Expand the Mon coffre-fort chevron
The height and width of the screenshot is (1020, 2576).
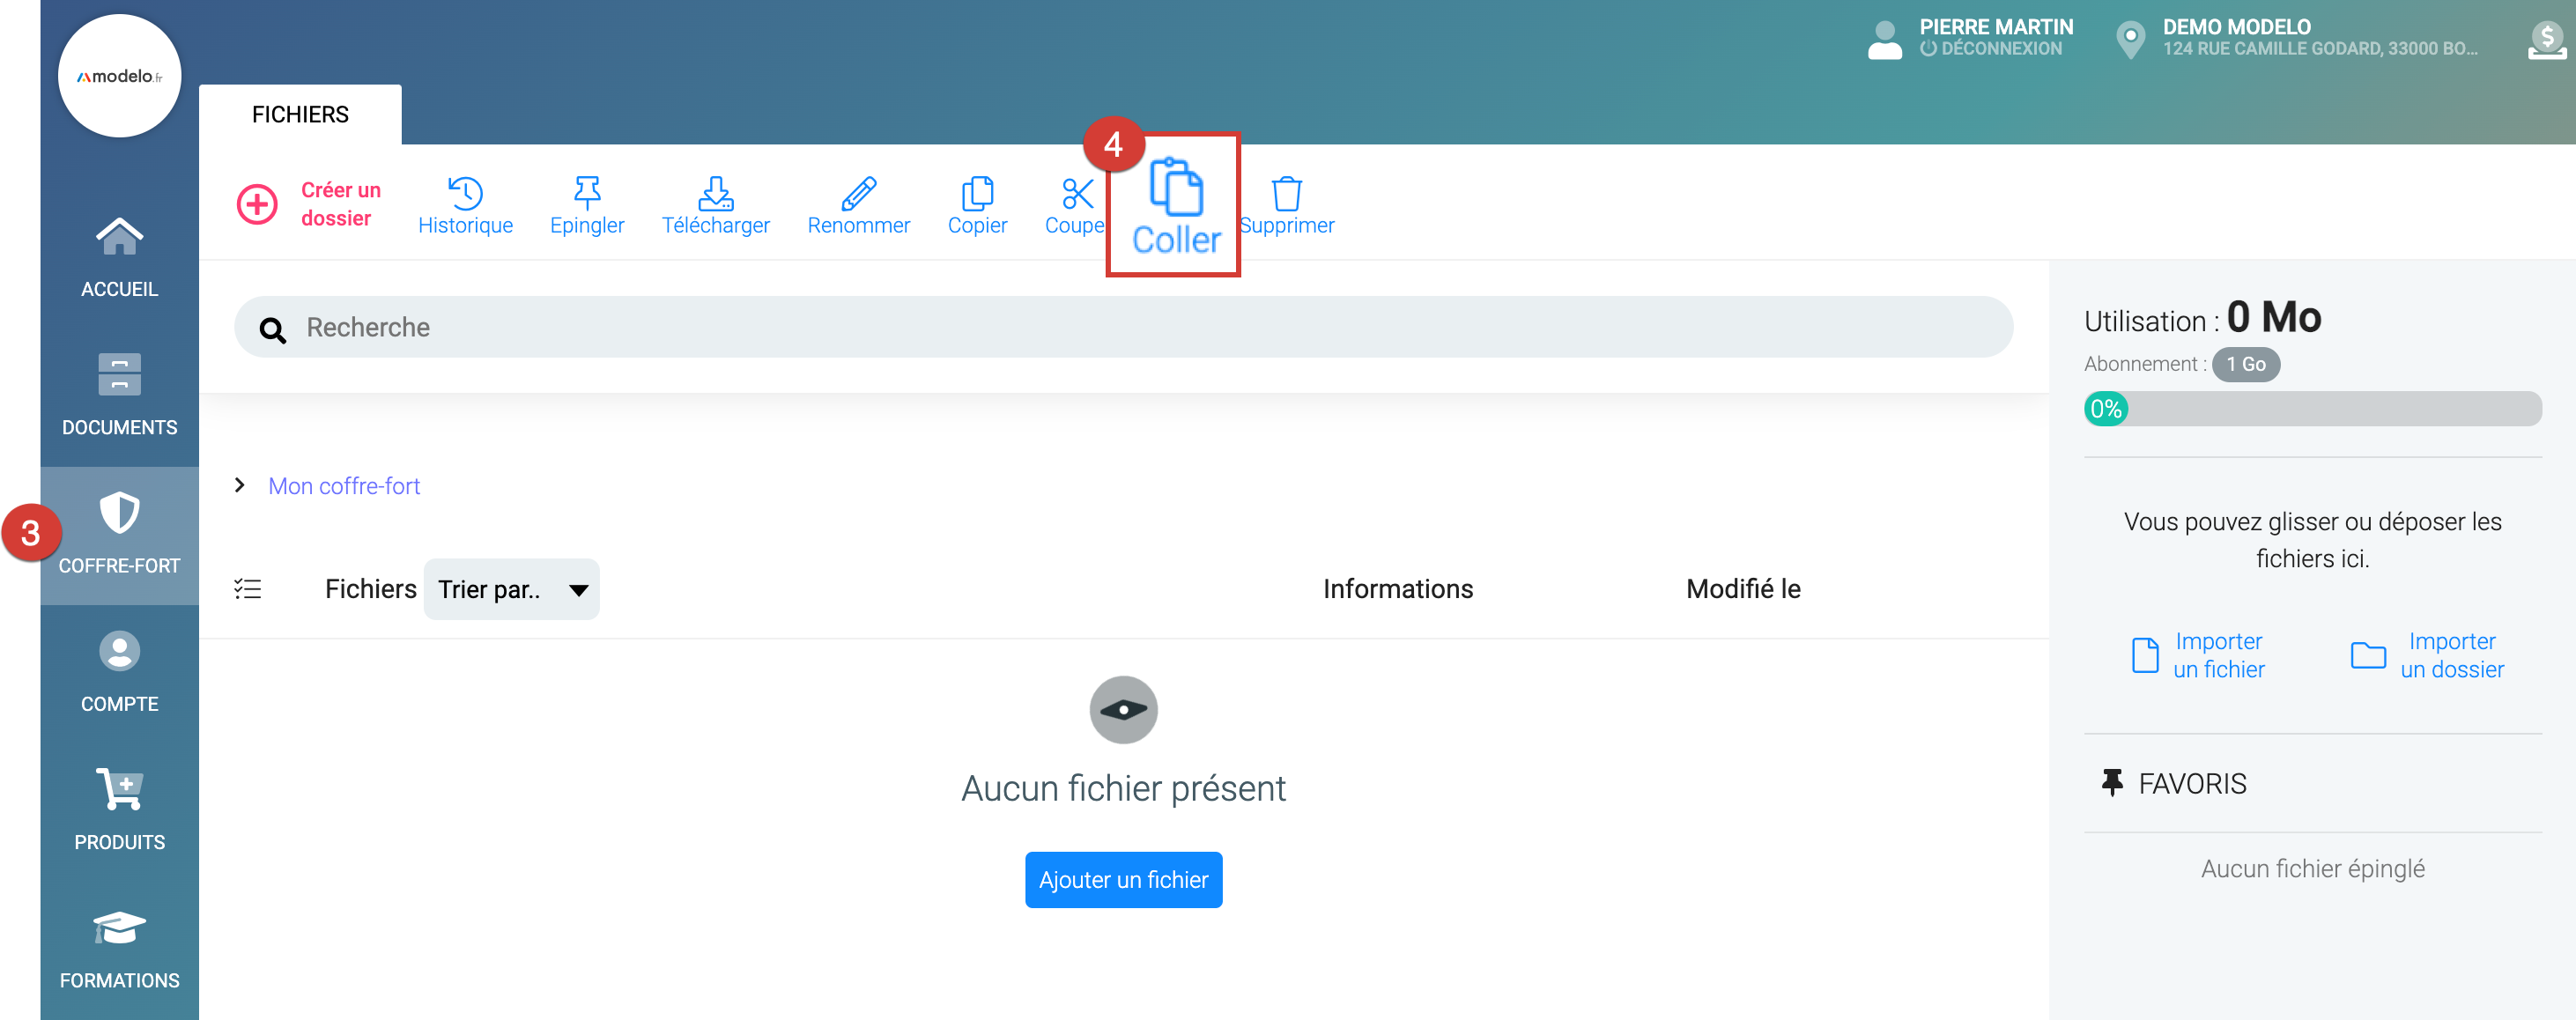240,485
